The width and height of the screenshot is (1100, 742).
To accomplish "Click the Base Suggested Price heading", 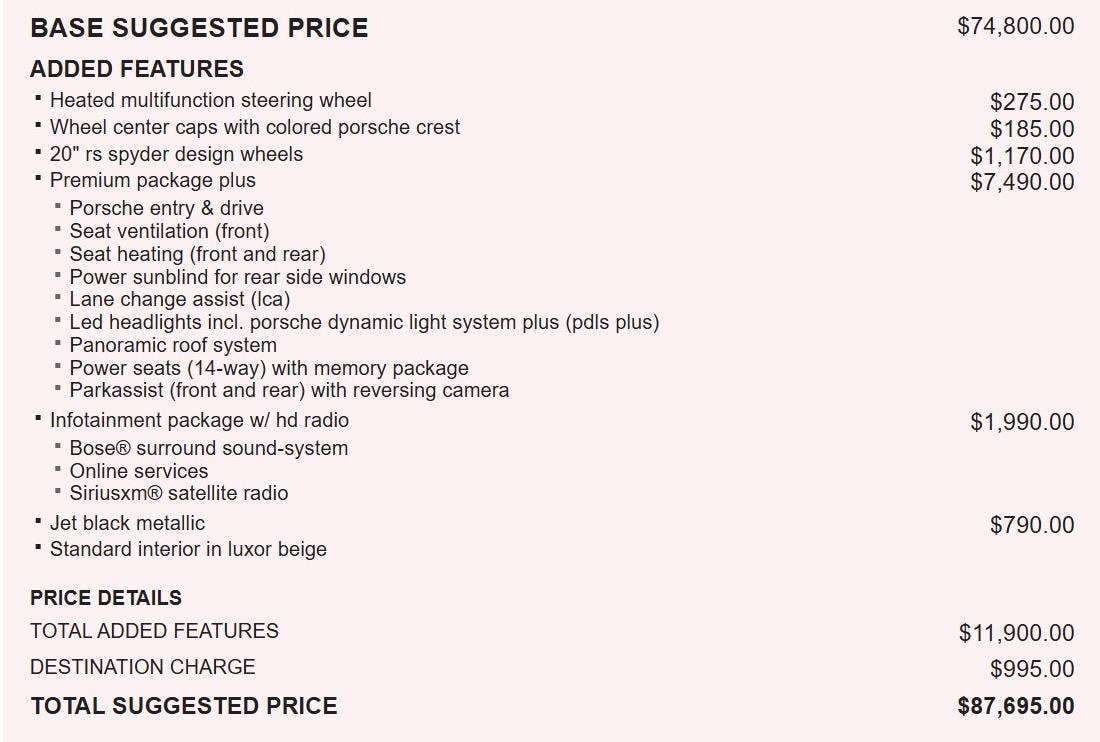I will click(199, 28).
